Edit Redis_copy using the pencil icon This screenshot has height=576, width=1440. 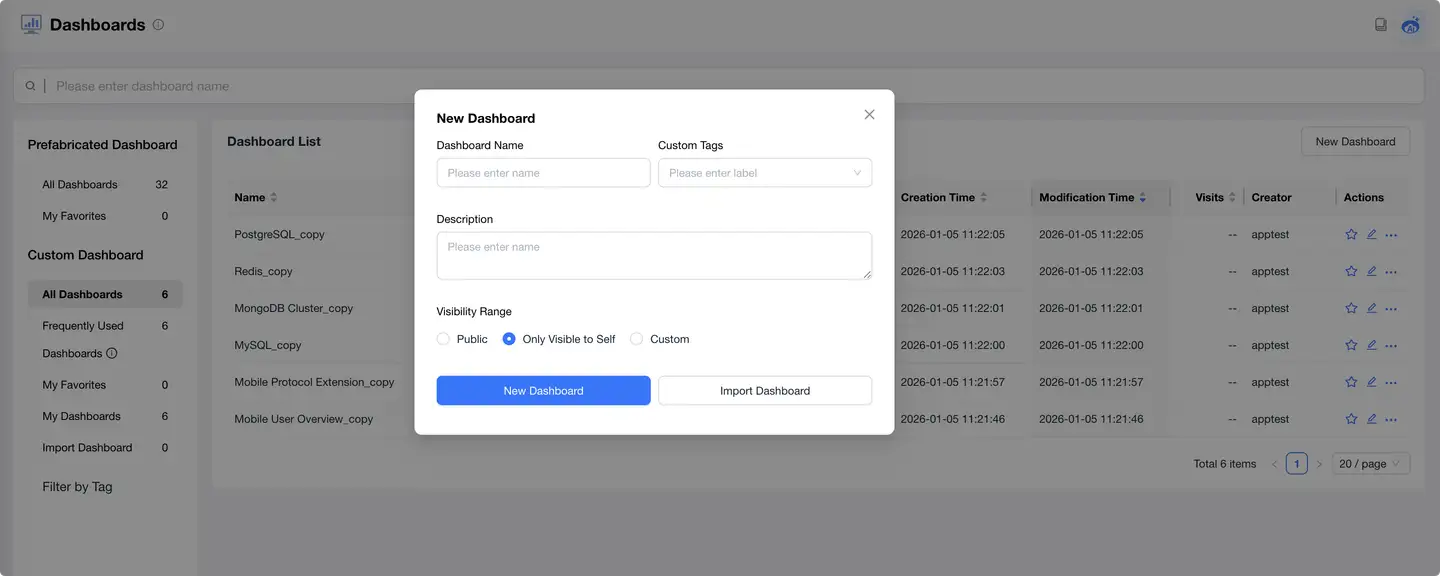tap(1371, 271)
